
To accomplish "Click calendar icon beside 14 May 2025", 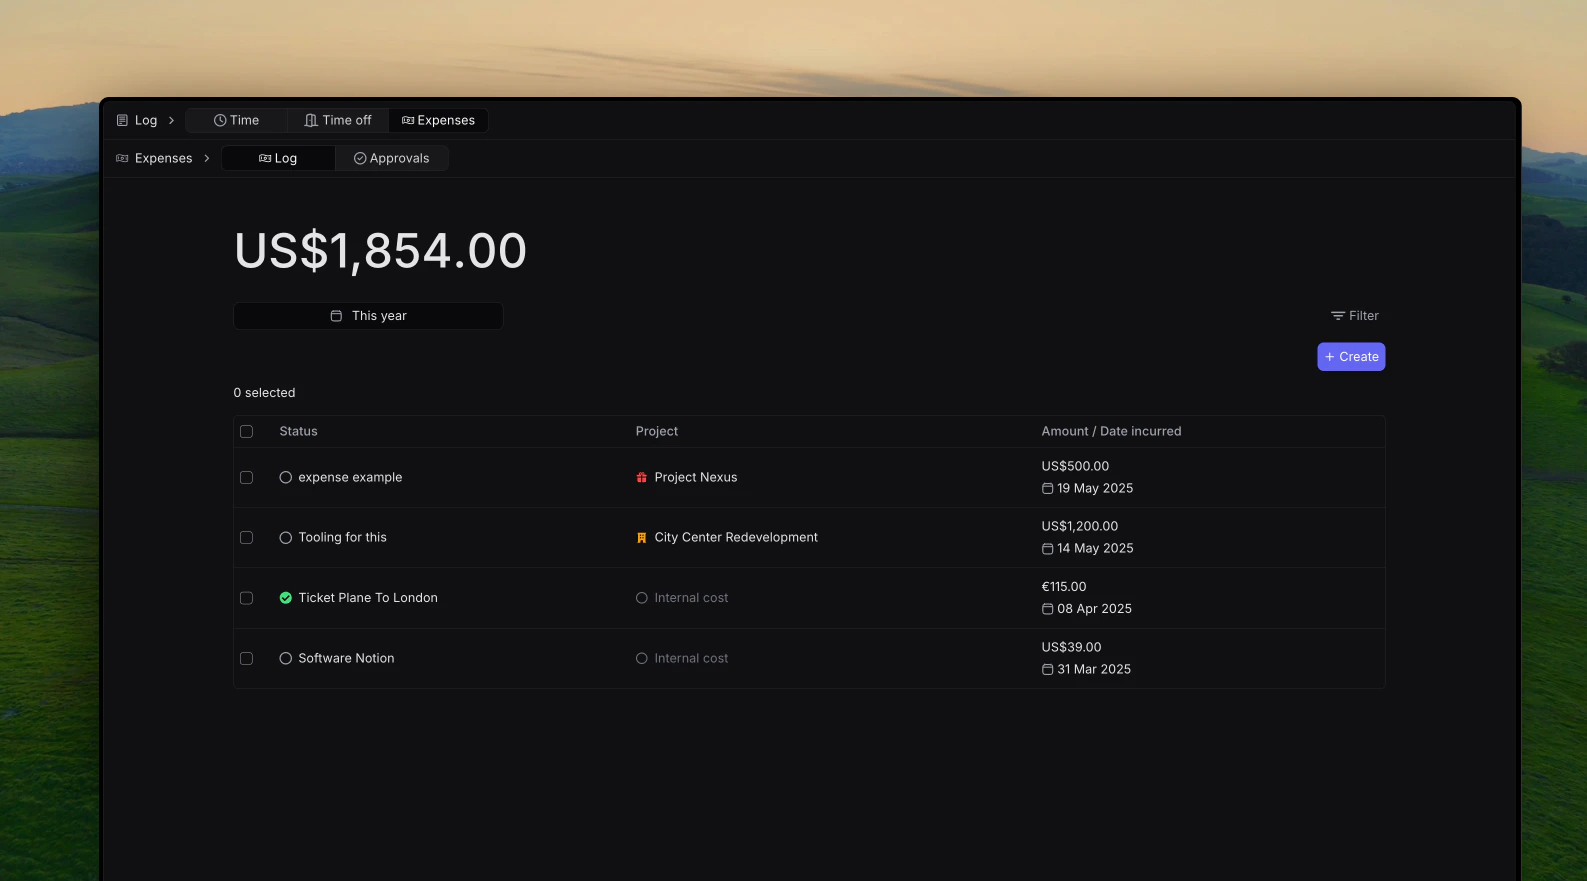I will [x=1048, y=549].
